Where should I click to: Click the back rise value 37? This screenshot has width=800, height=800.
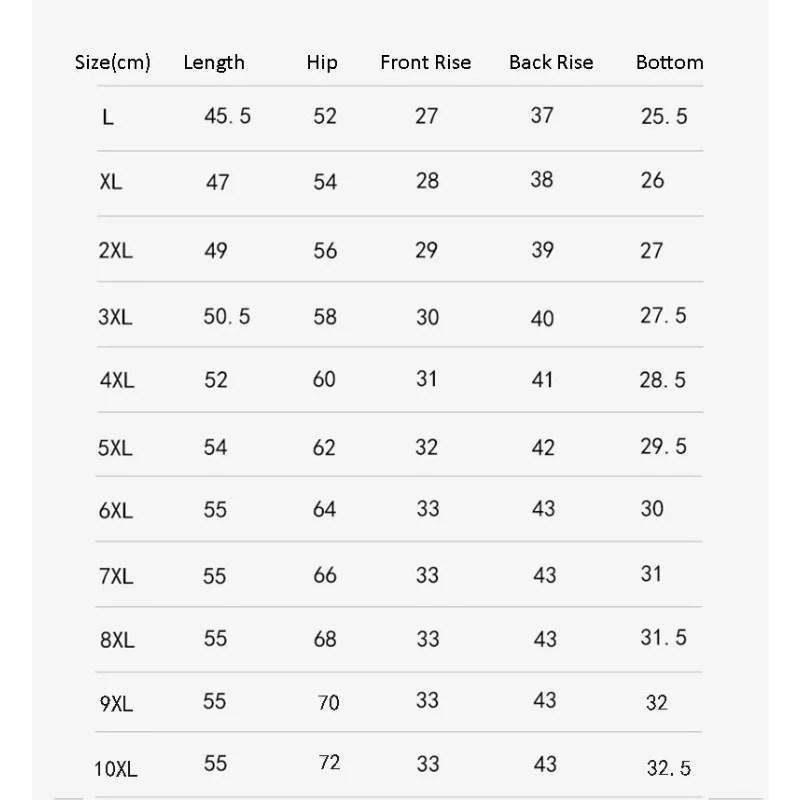point(542,115)
